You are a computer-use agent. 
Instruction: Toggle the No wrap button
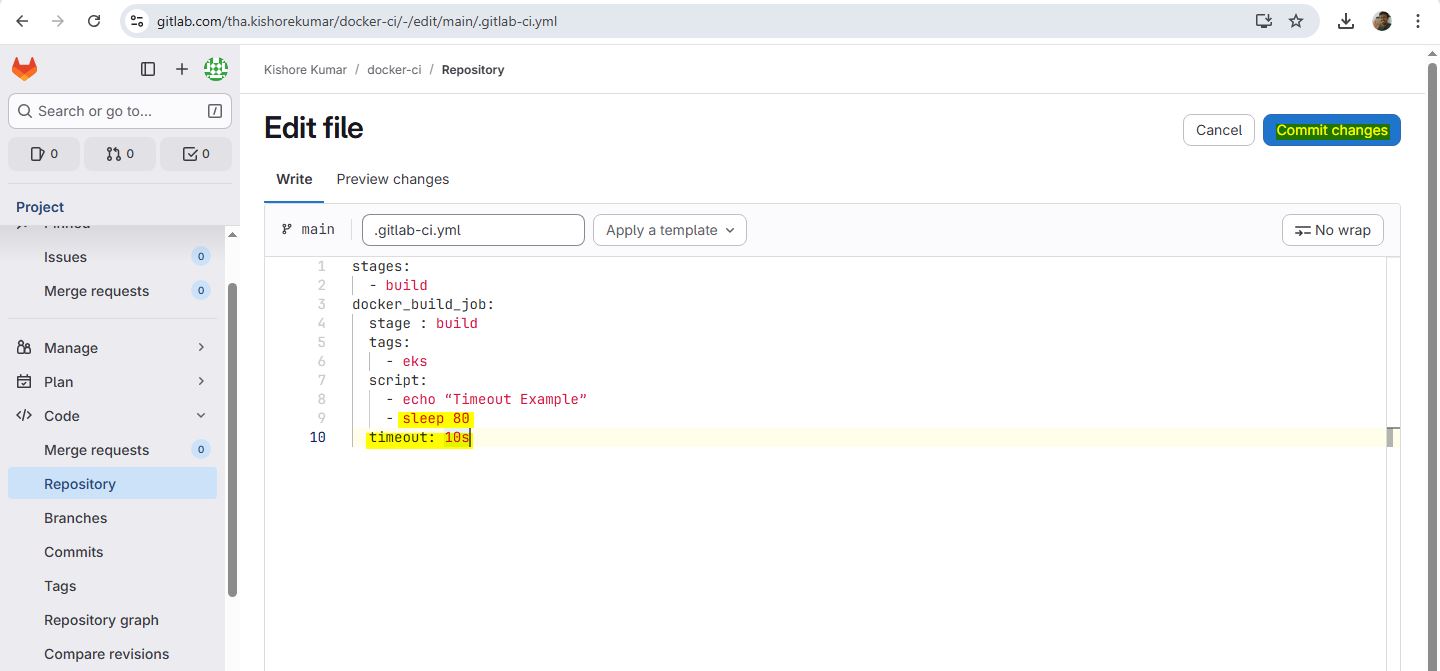click(1332, 230)
